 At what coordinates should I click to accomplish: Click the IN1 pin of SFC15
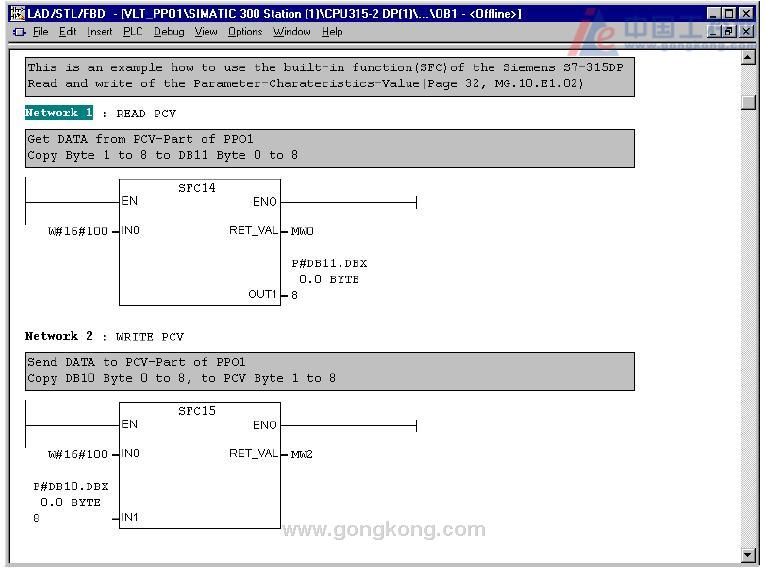[x=130, y=517]
